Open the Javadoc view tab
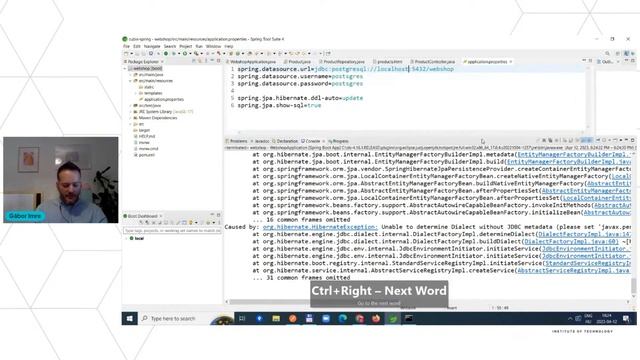This screenshot has height=360, width=640. pyautogui.click(x=260, y=141)
